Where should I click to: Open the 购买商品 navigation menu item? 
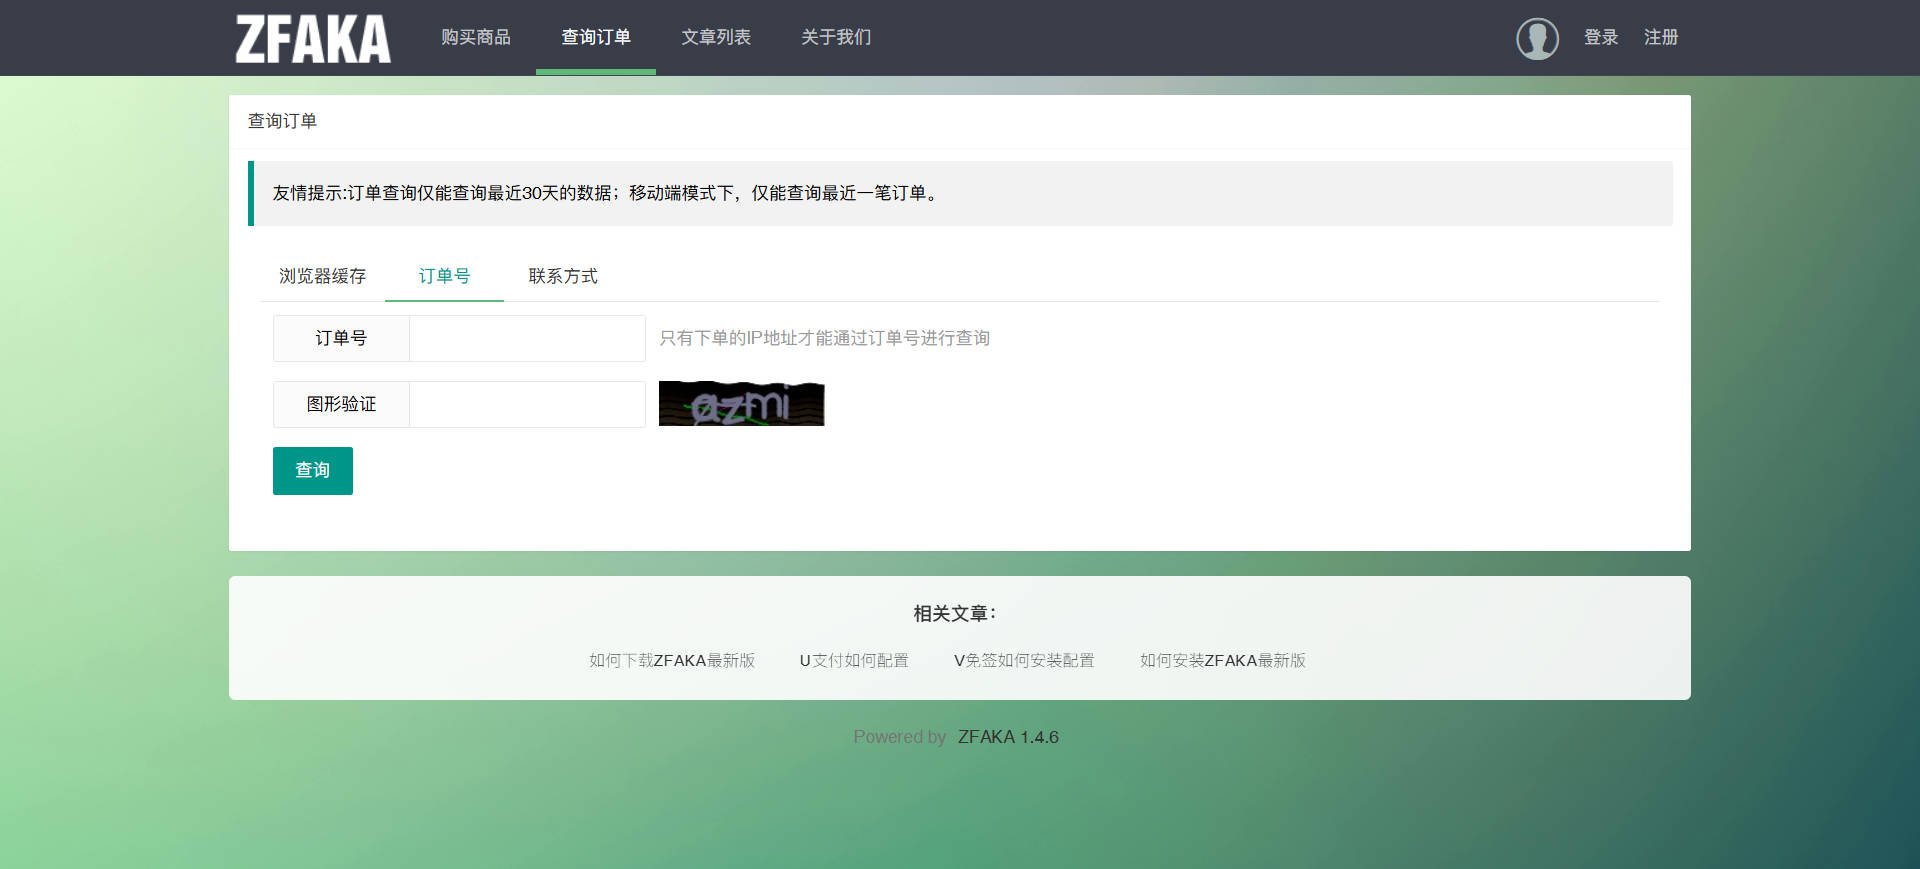click(476, 37)
